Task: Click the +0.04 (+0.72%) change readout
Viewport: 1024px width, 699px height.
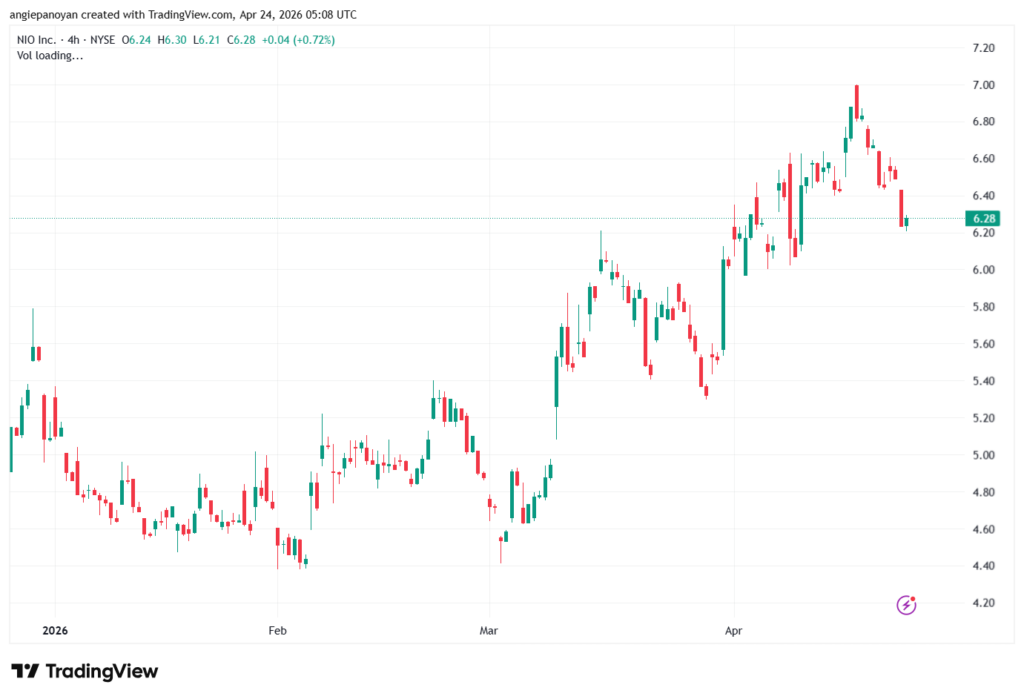Action: pyautogui.click(x=298, y=40)
